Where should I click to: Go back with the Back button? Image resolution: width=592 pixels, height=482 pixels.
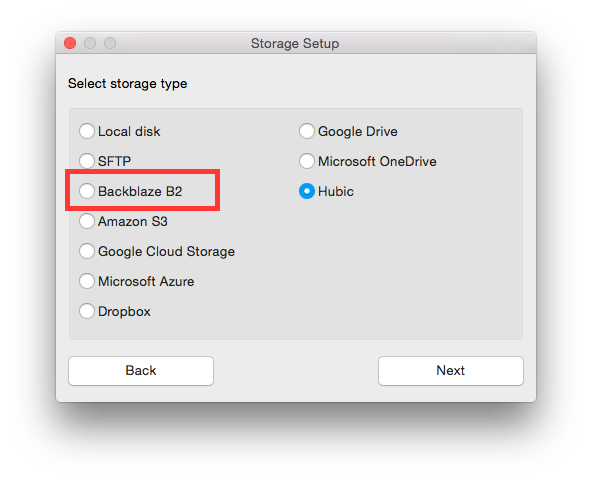point(141,371)
